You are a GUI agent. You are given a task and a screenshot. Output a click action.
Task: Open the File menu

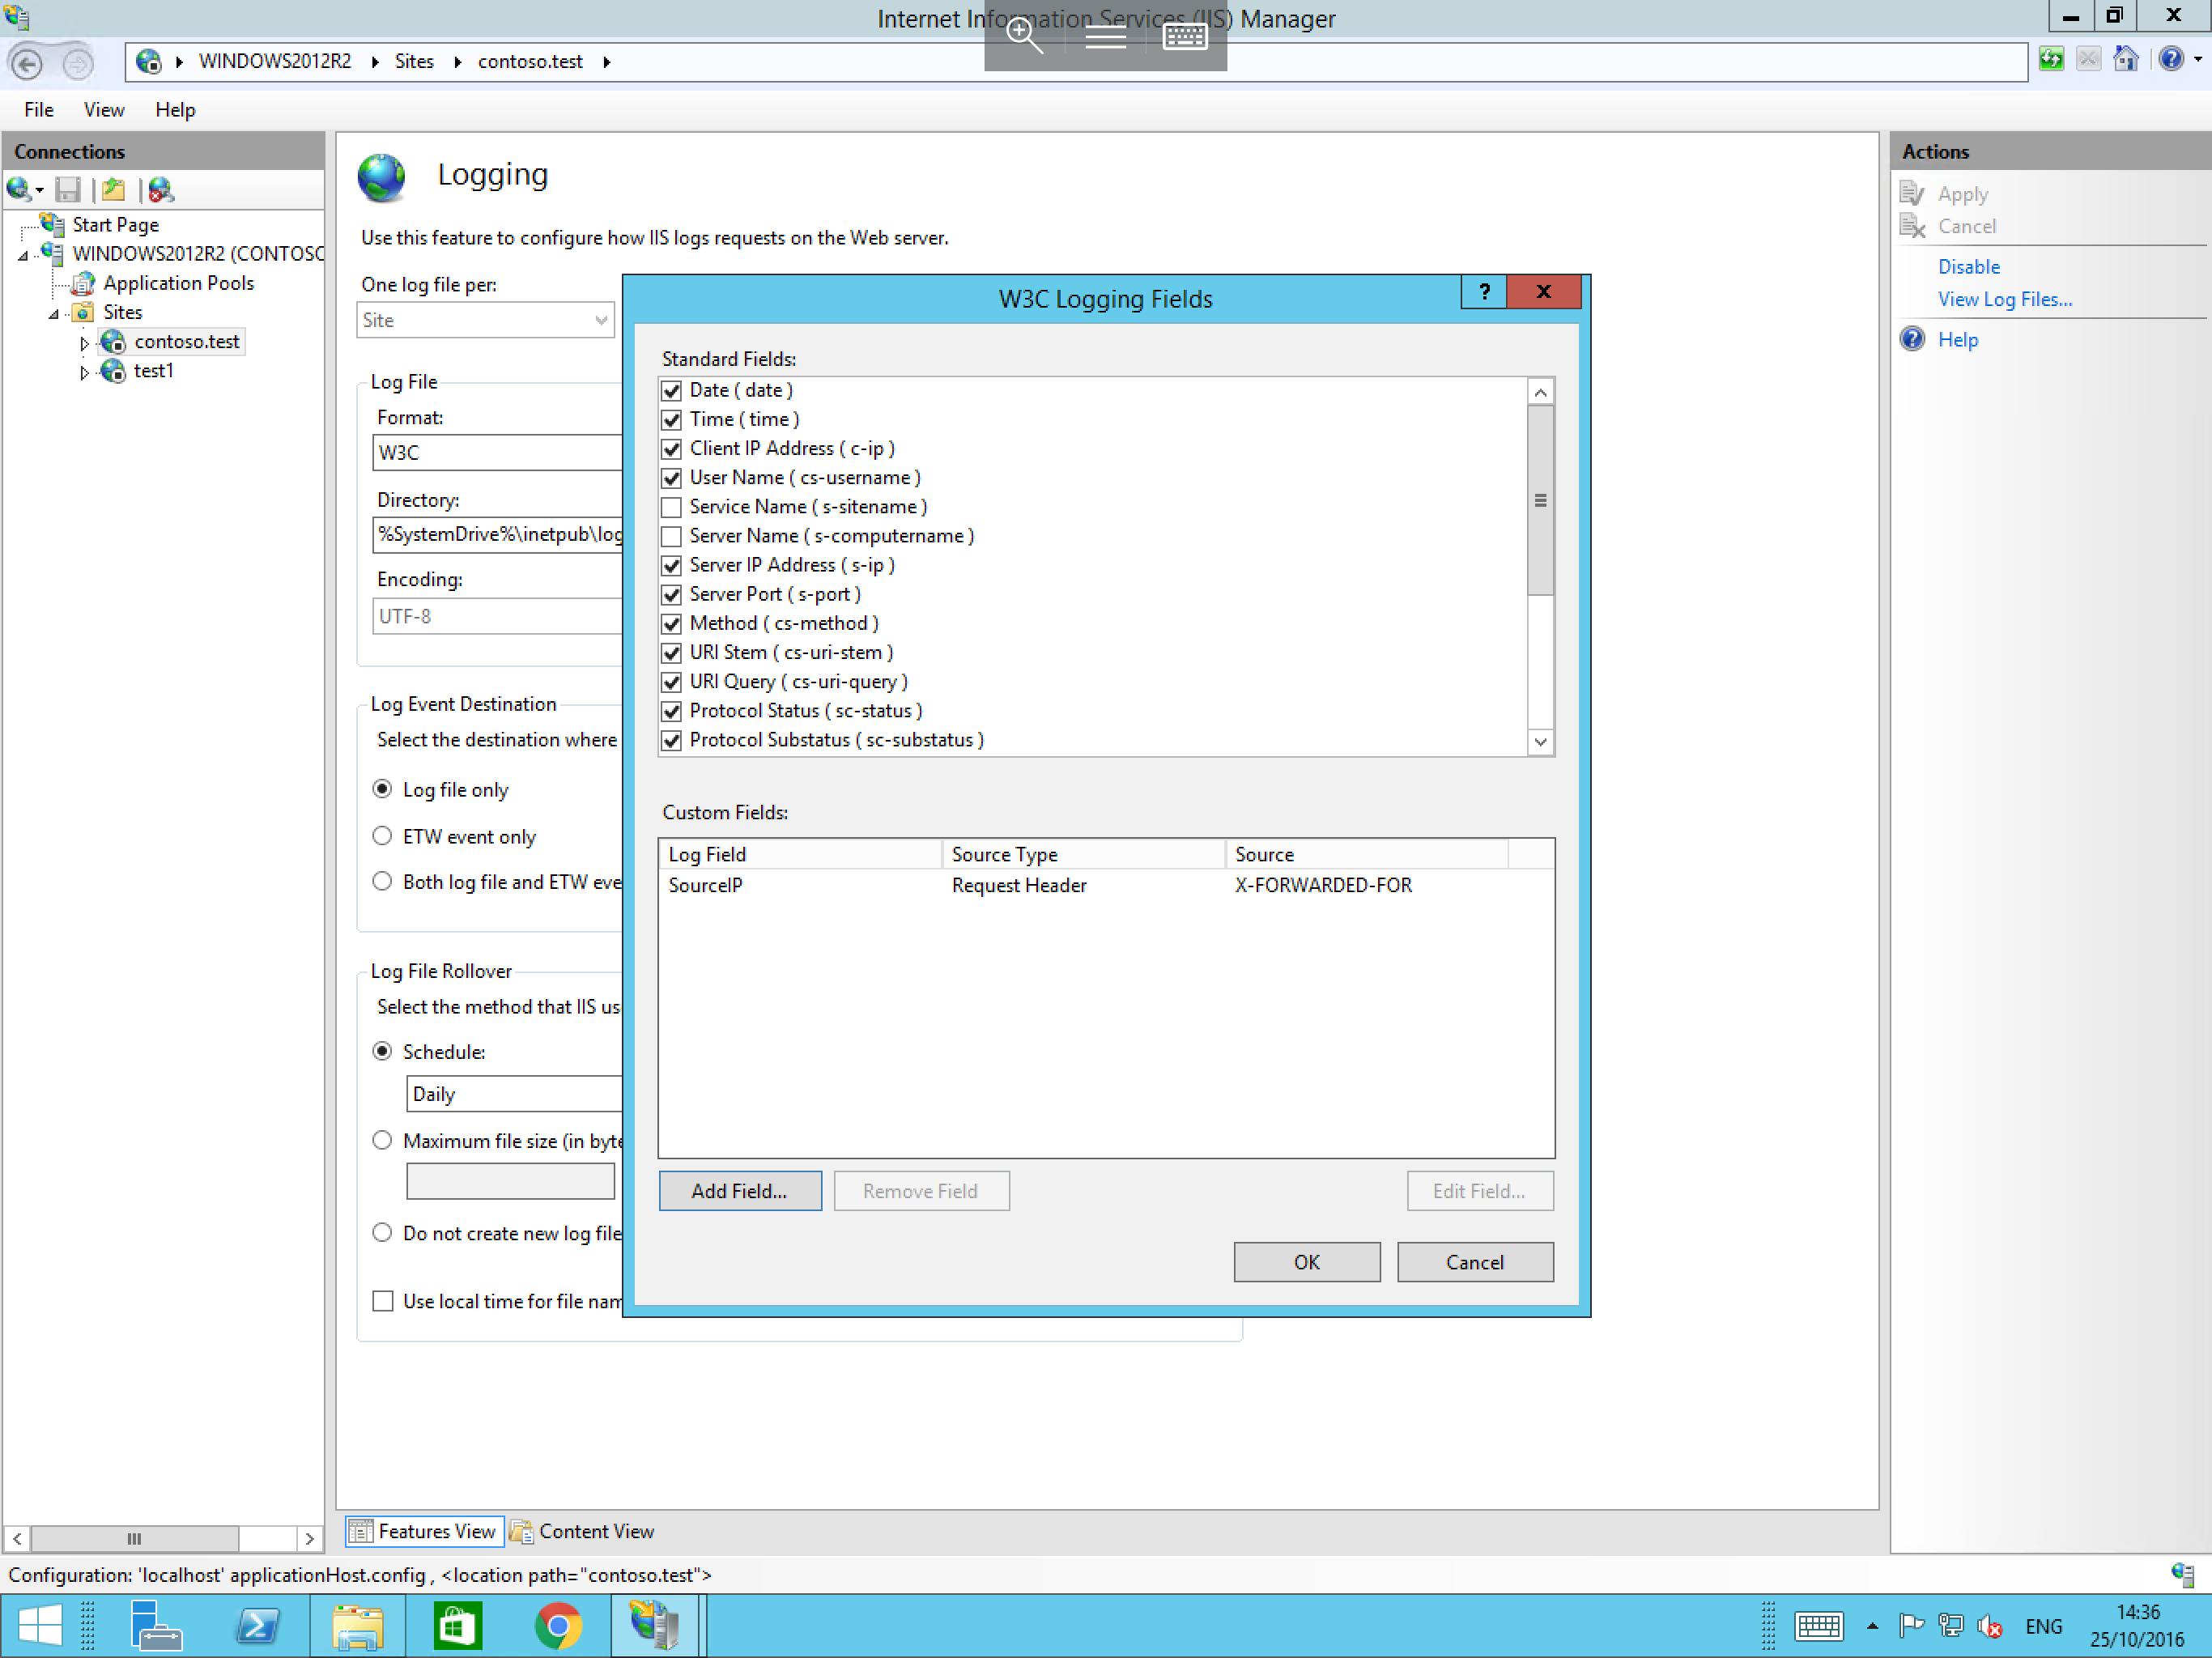(x=39, y=110)
